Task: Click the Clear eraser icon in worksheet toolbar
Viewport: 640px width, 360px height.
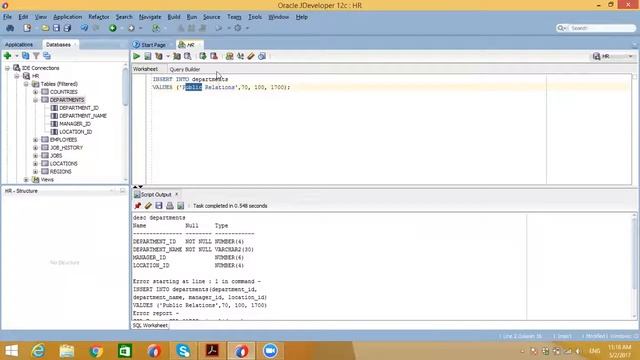Action: click(251, 56)
